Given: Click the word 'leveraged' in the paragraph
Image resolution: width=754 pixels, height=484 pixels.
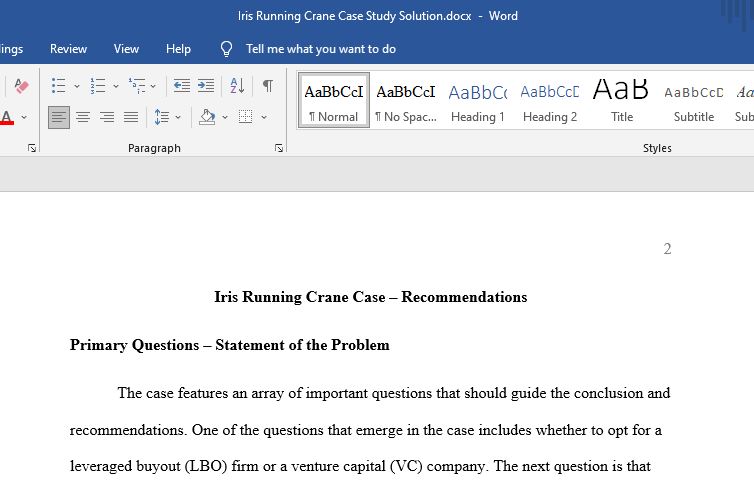Looking at the screenshot, I should pyautogui.click(x=101, y=466).
